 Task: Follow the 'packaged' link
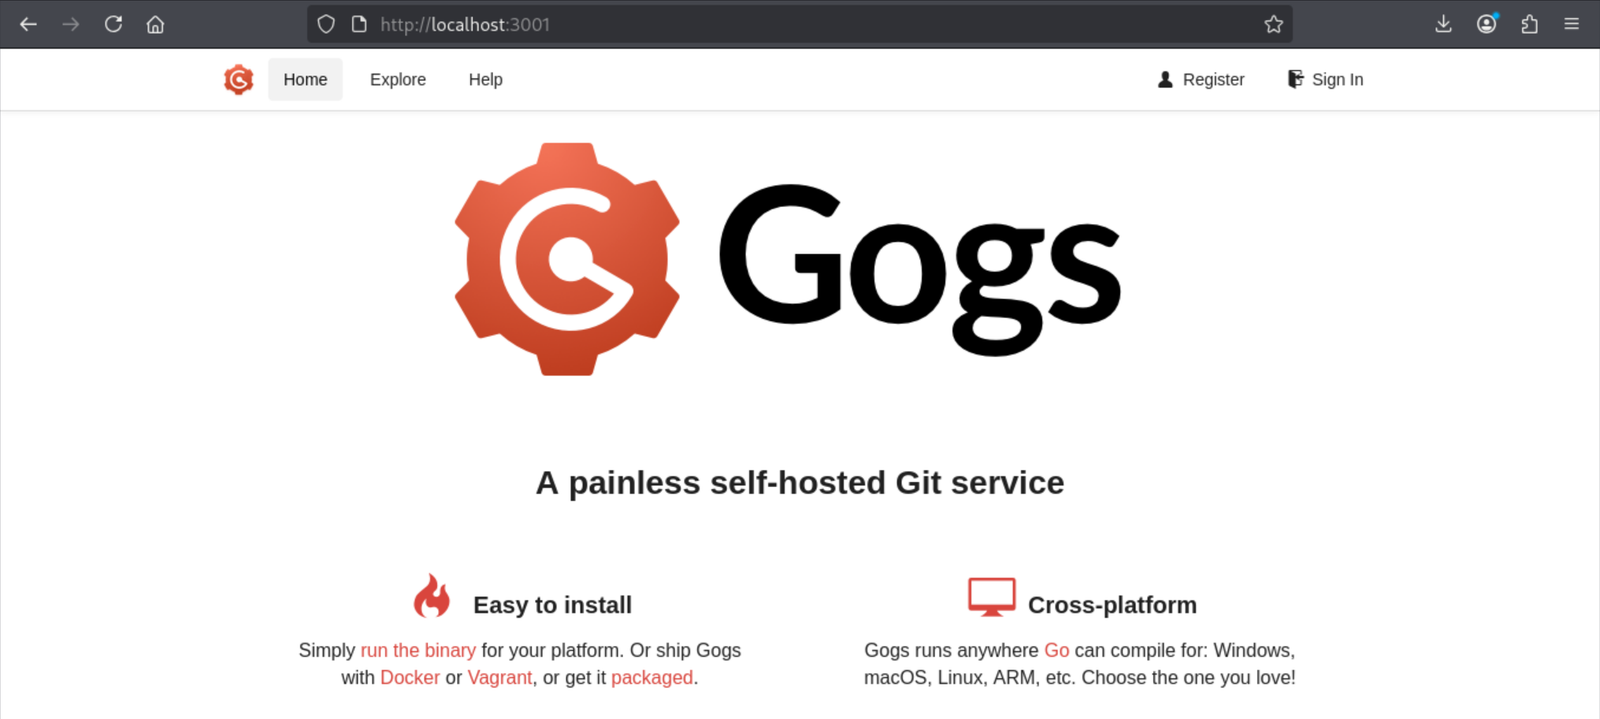coord(652,677)
